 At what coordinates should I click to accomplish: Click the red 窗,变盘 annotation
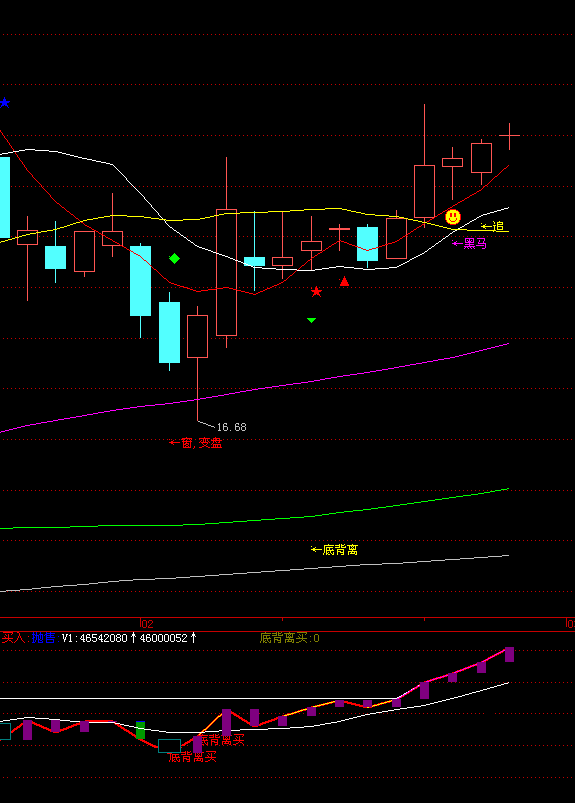pos(195,443)
